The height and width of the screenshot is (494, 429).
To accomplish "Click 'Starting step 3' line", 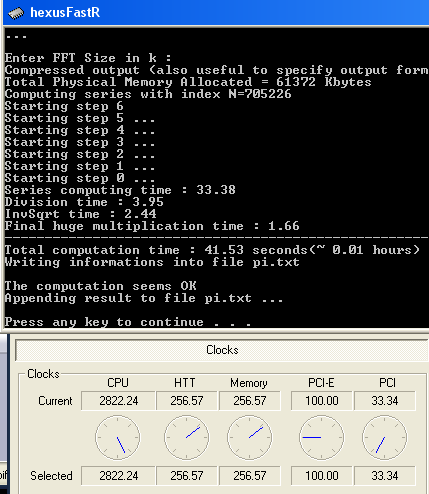I will [x=80, y=142].
